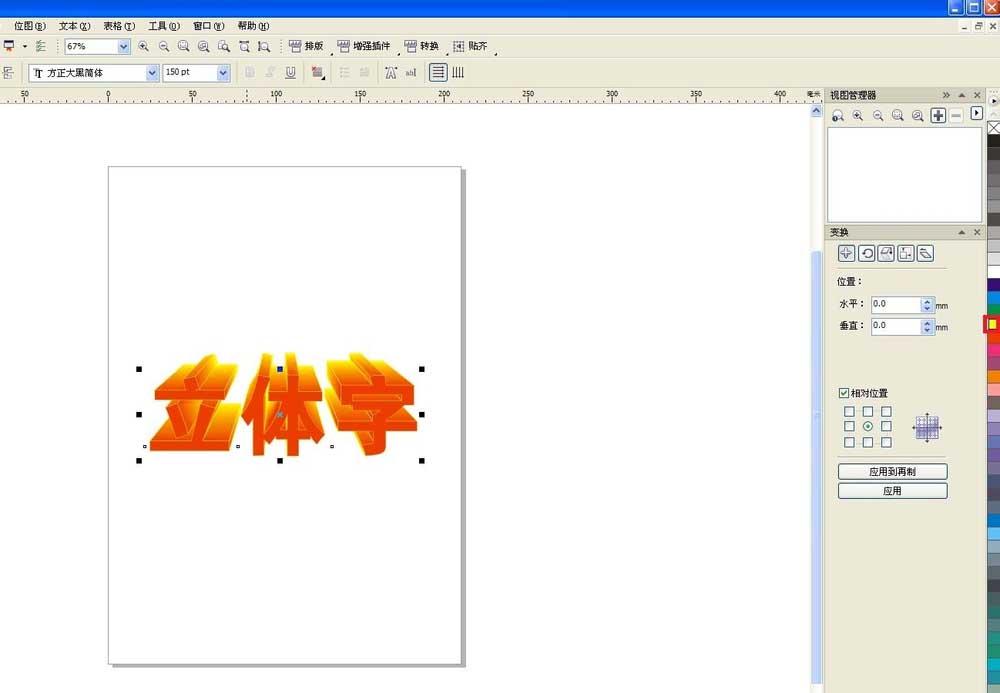Check the top-right anchor point box

(x=886, y=412)
